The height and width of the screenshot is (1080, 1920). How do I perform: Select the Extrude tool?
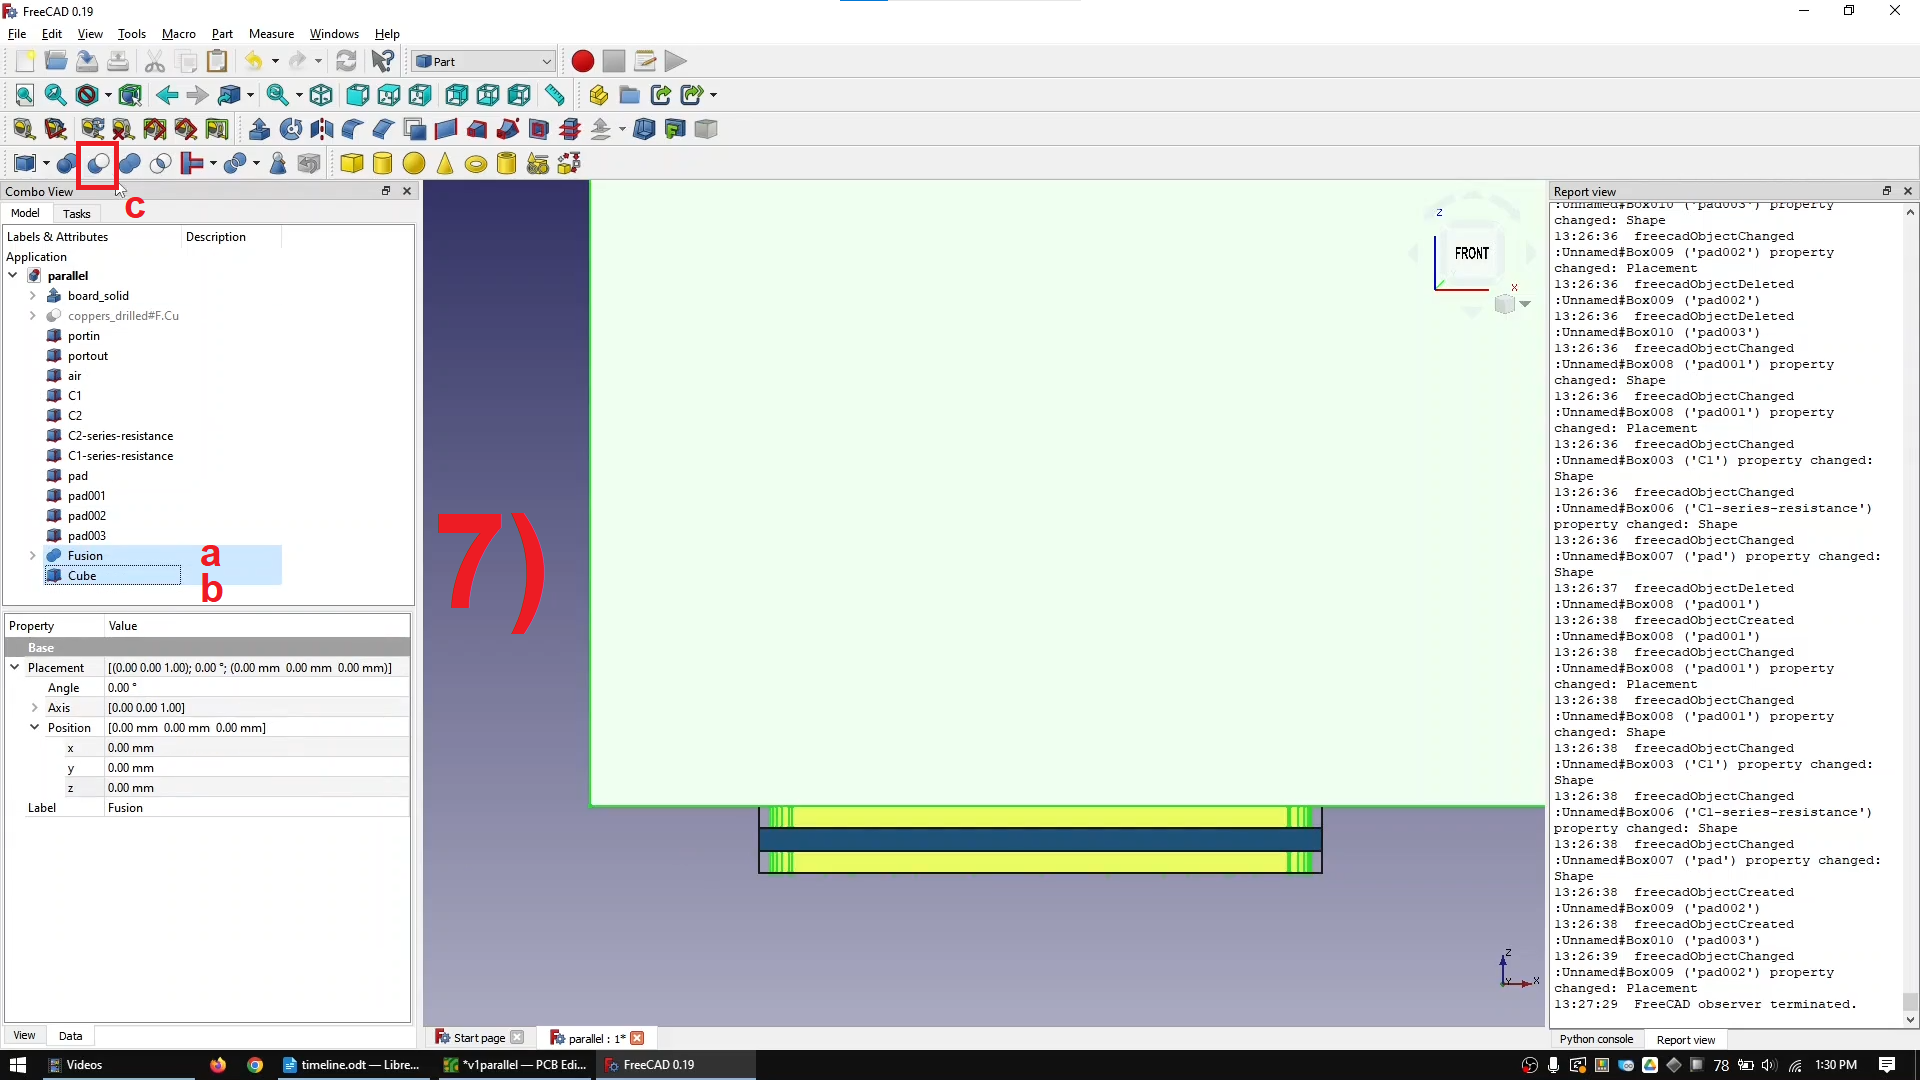(x=259, y=128)
